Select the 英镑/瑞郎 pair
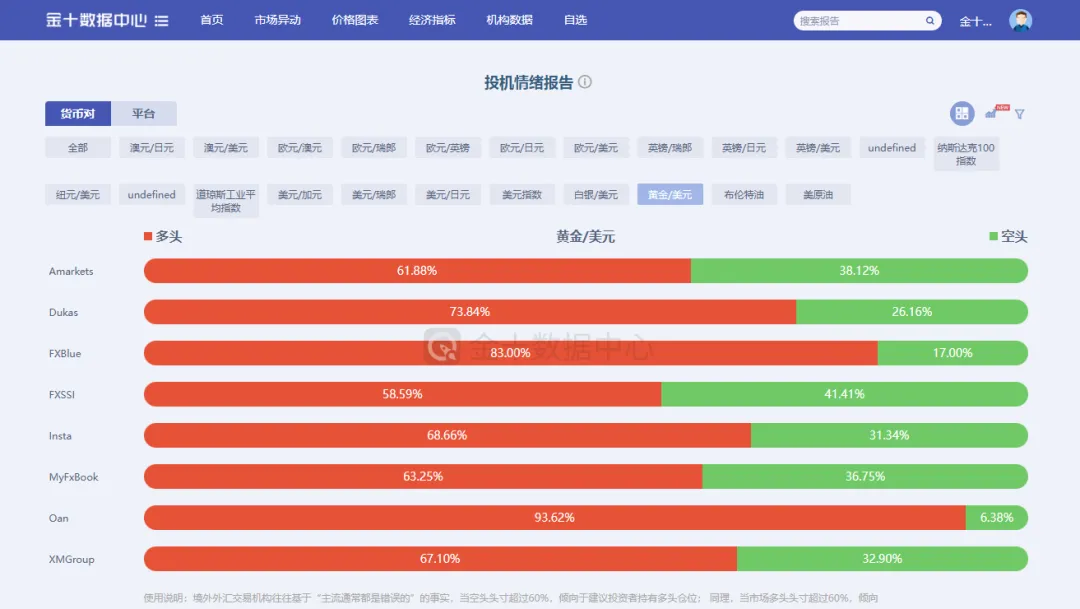This screenshot has width=1080, height=609. pyautogui.click(x=670, y=147)
